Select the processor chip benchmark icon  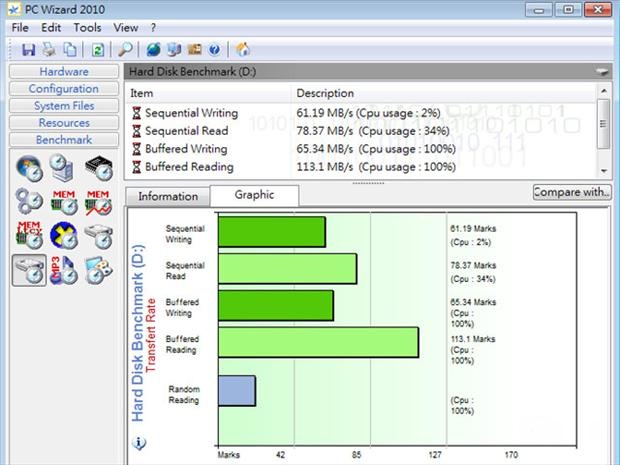[98, 168]
